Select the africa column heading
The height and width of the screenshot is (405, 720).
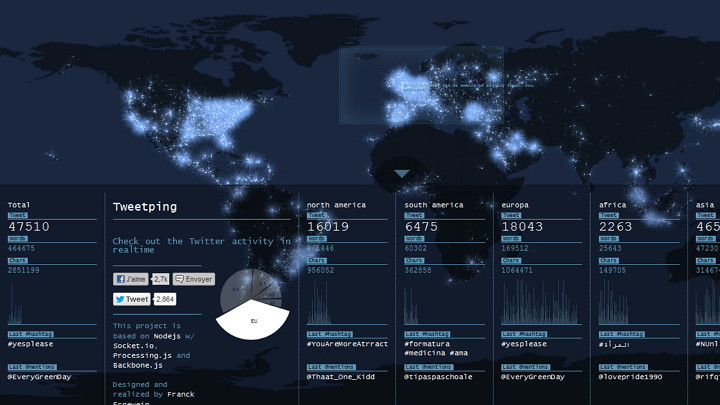click(612, 205)
